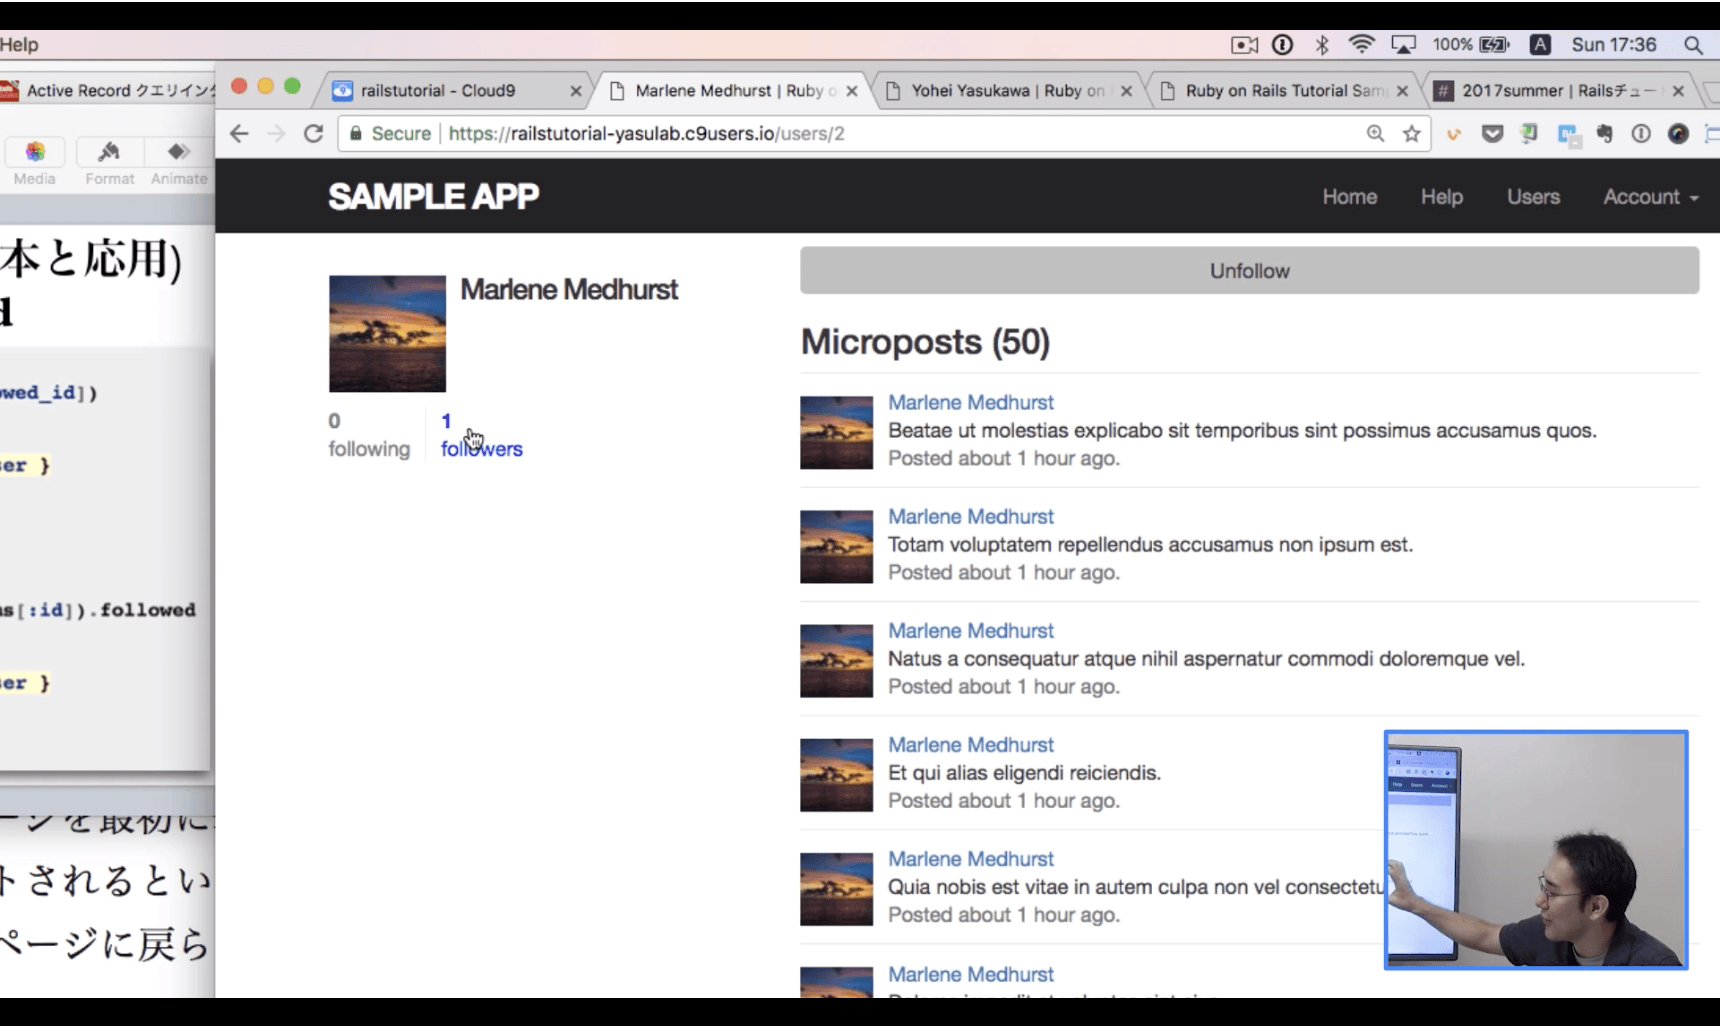Bookmark this page with the star icon
The image size is (1720, 1028).
pos(1411,134)
